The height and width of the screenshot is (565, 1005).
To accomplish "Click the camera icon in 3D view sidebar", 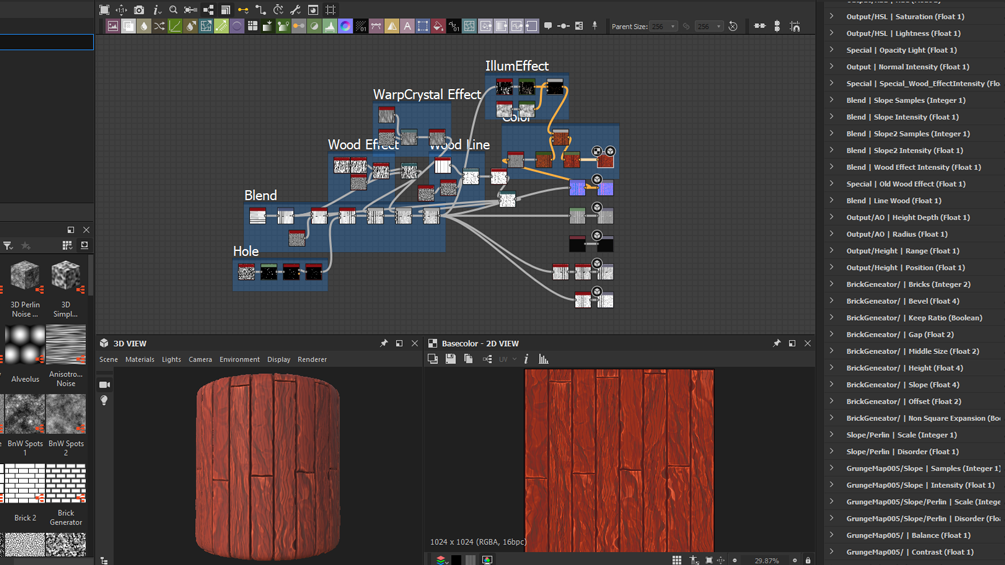I will 104,384.
